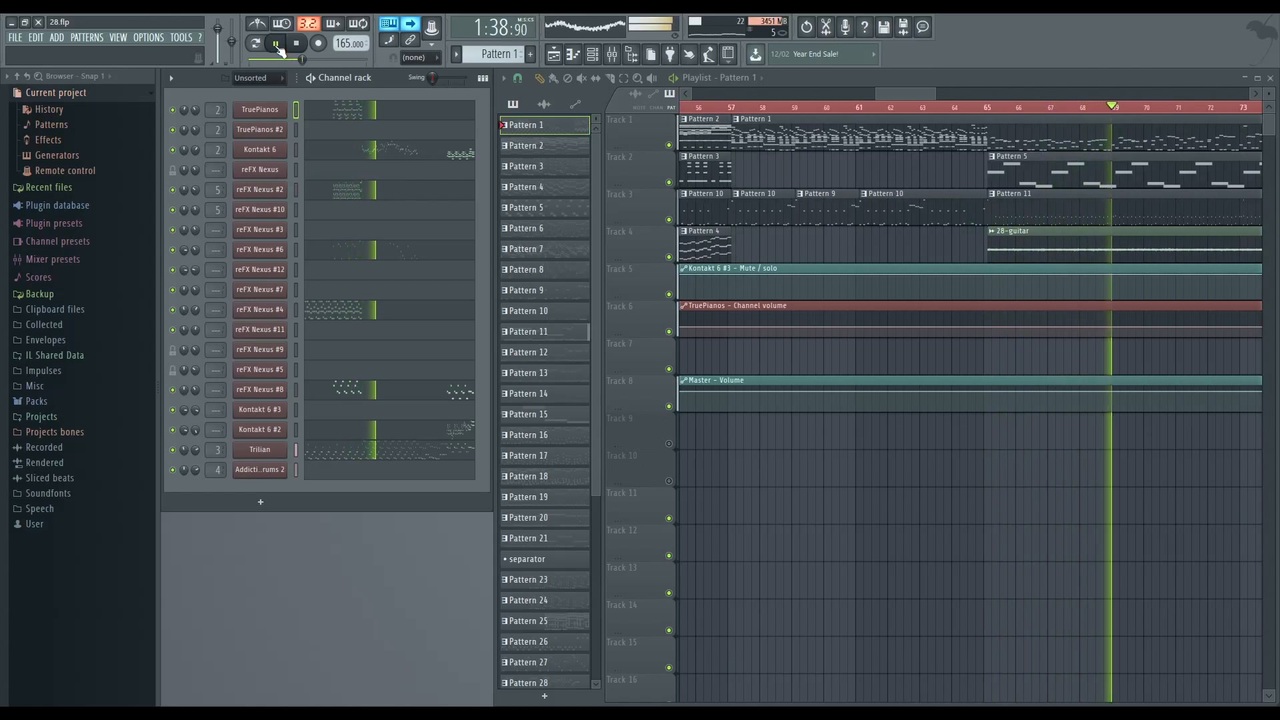Adjust the channel rack Swing knob
Viewport: 1280px width, 720px height.
[433, 78]
